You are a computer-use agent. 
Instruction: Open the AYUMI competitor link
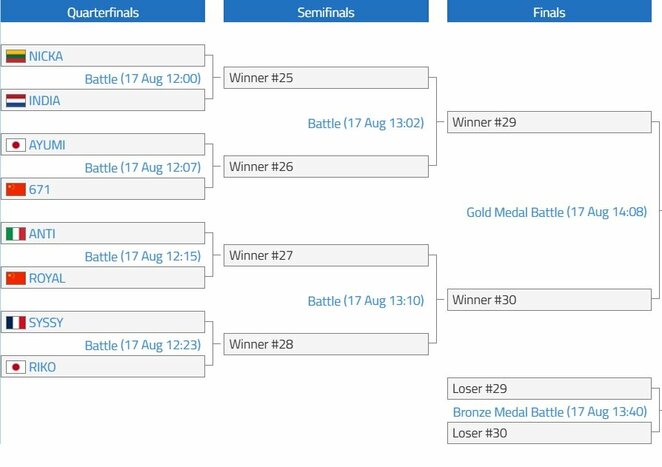point(47,145)
